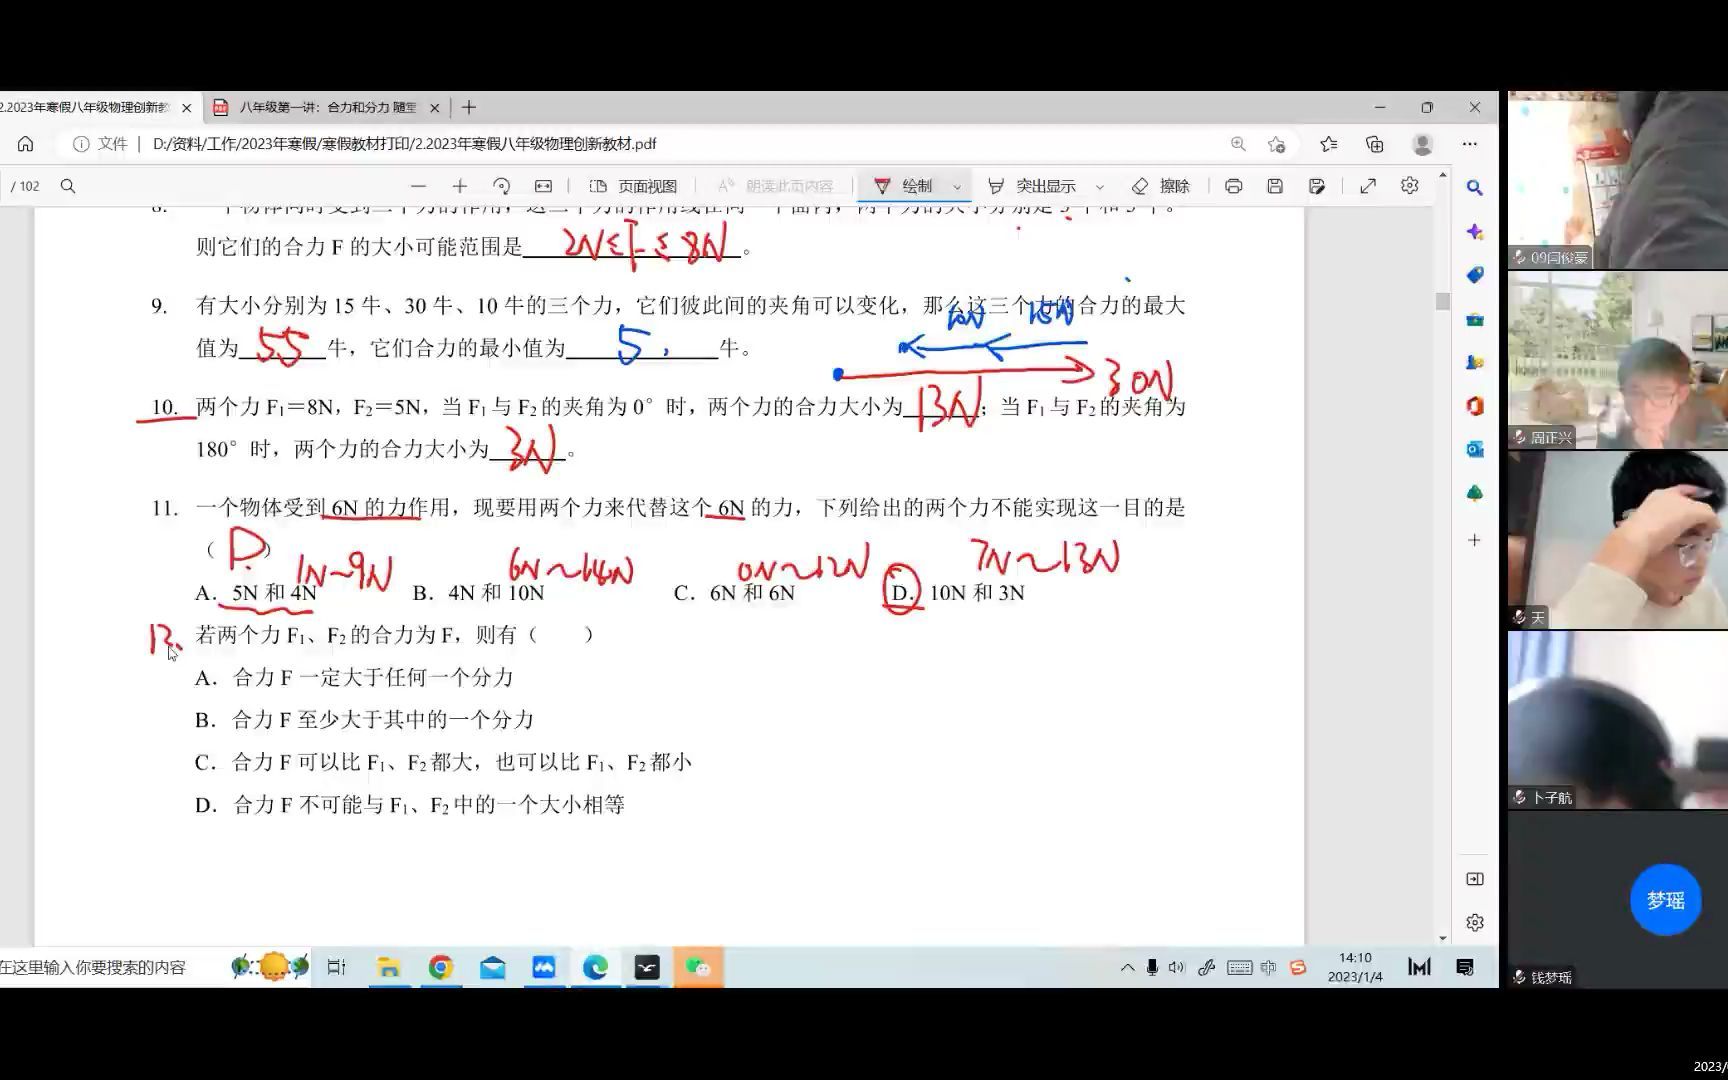Zoom in on the PDF document
The height and width of the screenshot is (1080, 1728).
(459, 185)
